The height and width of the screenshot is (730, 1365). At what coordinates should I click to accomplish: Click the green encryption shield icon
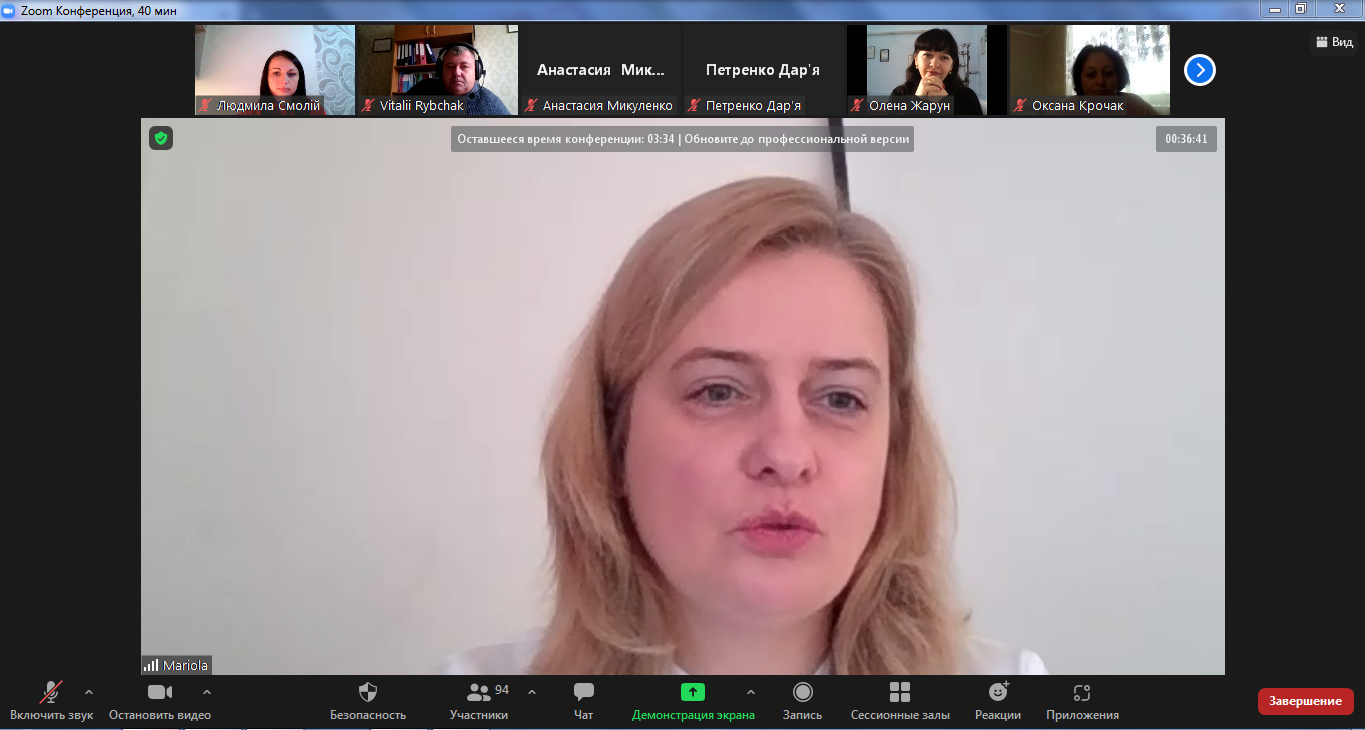click(x=161, y=138)
